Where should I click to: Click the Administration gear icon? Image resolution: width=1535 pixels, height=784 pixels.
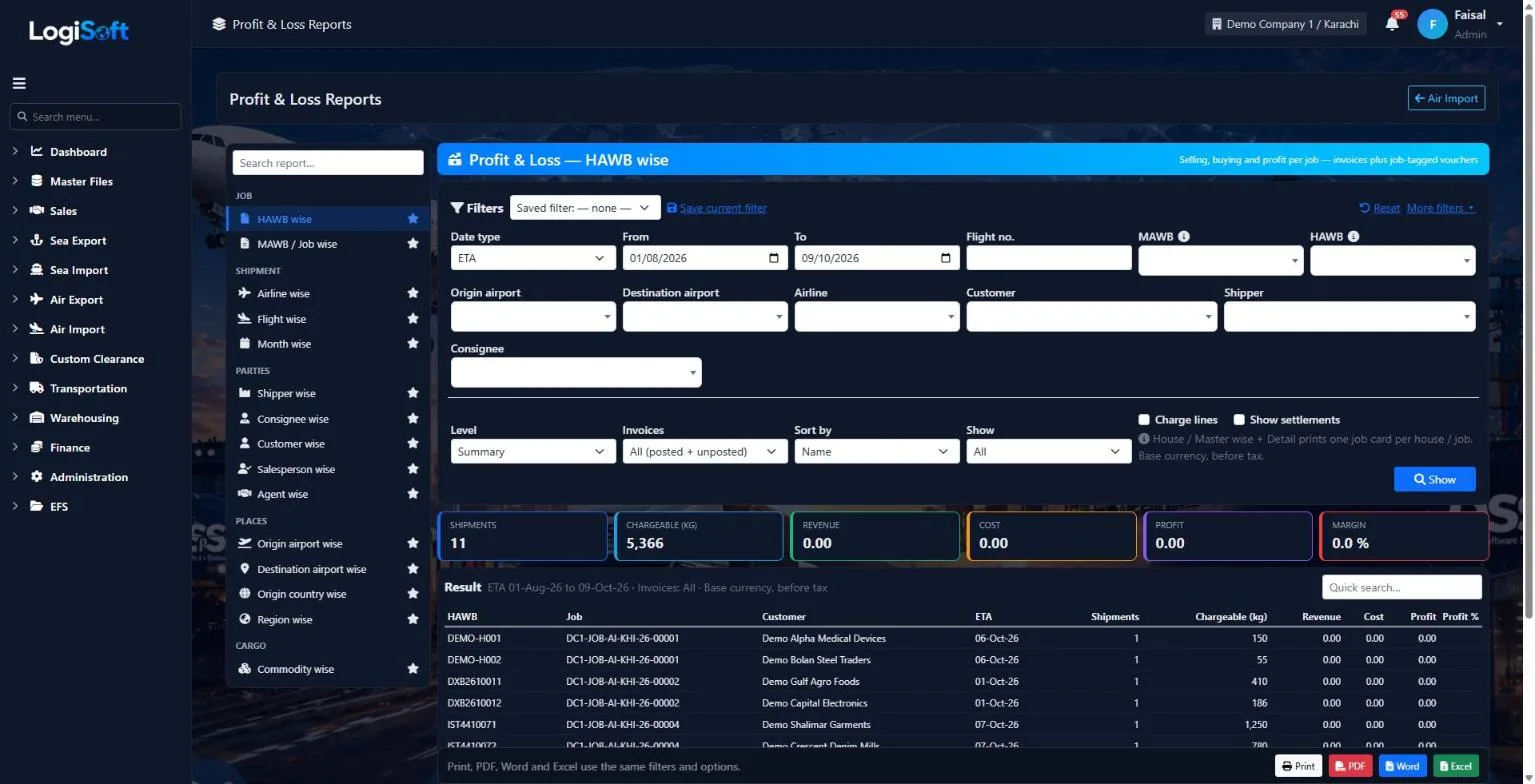37,477
